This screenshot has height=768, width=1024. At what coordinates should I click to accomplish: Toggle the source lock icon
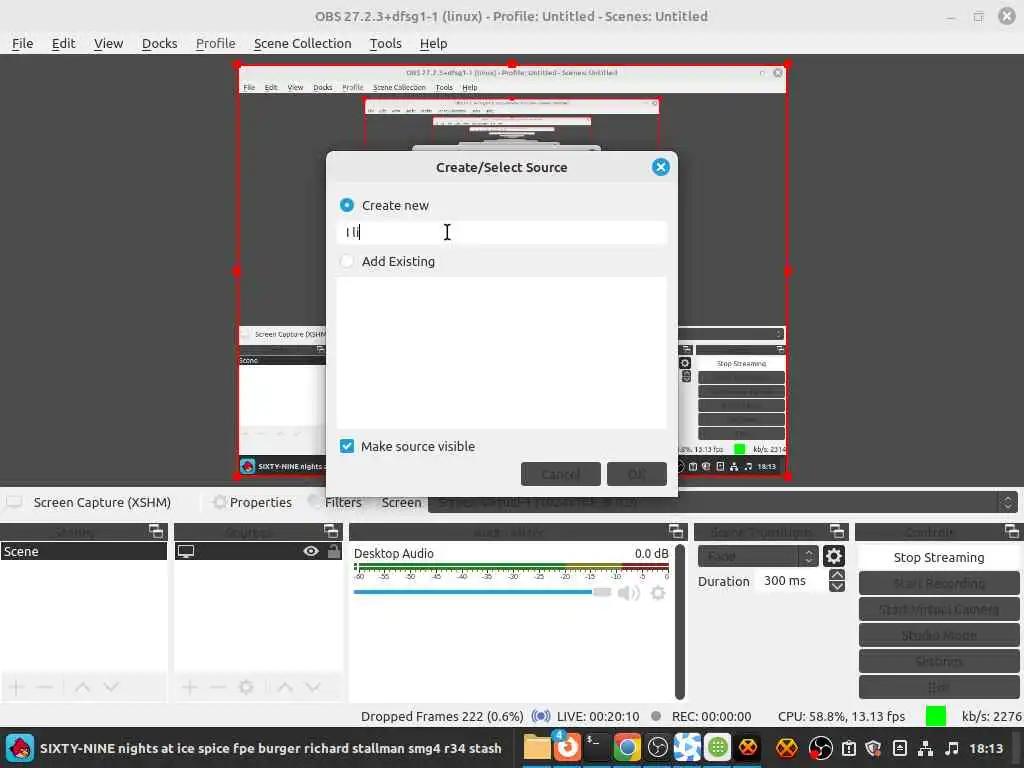point(334,551)
